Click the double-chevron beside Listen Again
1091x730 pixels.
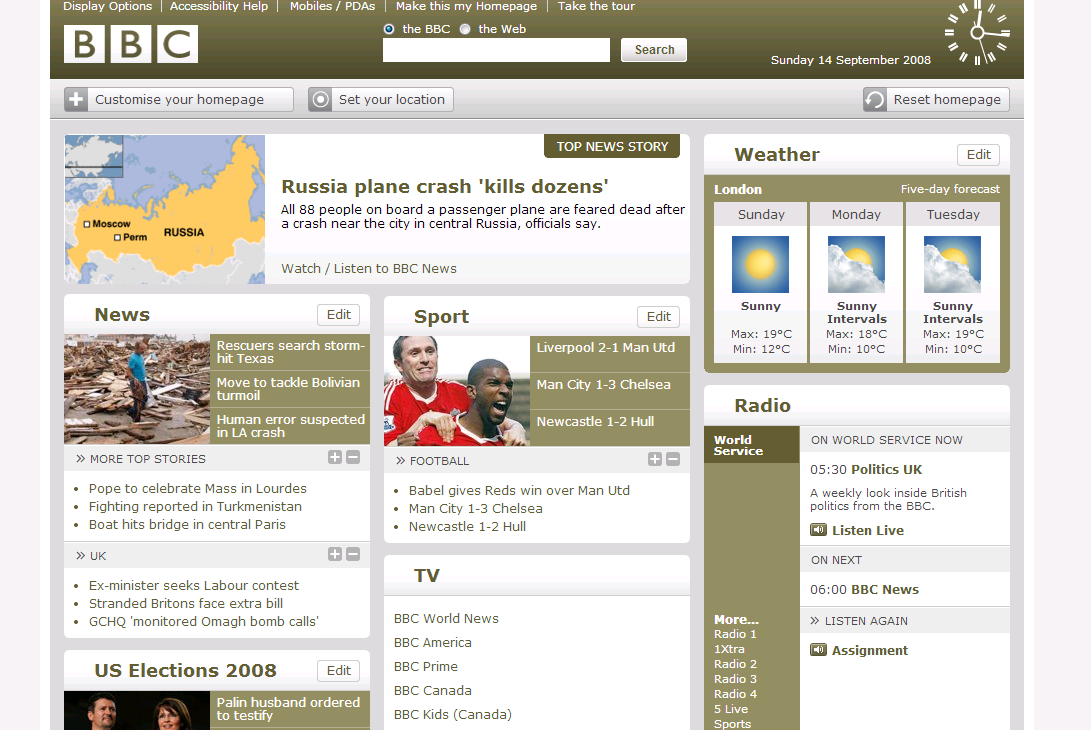(815, 621)
